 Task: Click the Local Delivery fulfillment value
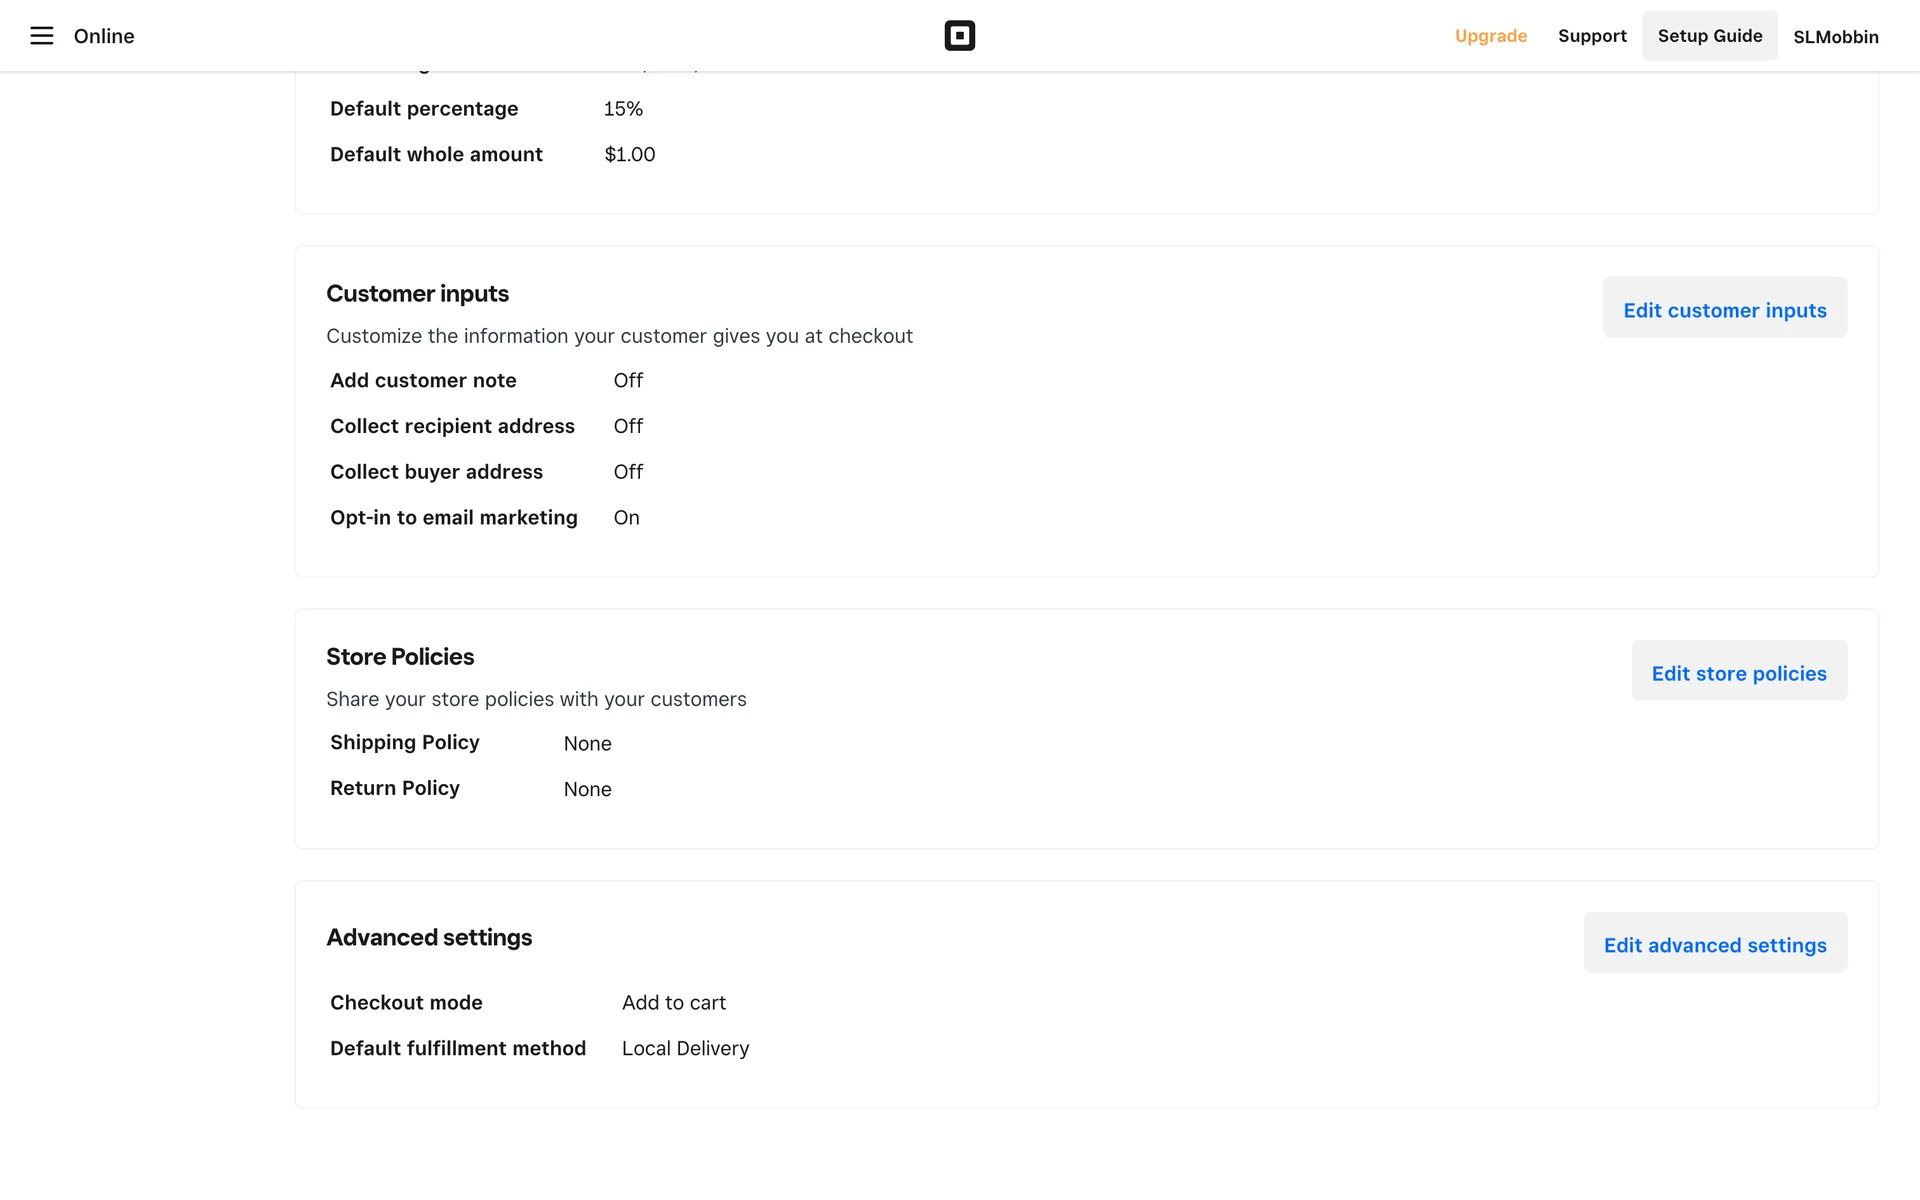pyautogui.click(x=685, y=1049)
